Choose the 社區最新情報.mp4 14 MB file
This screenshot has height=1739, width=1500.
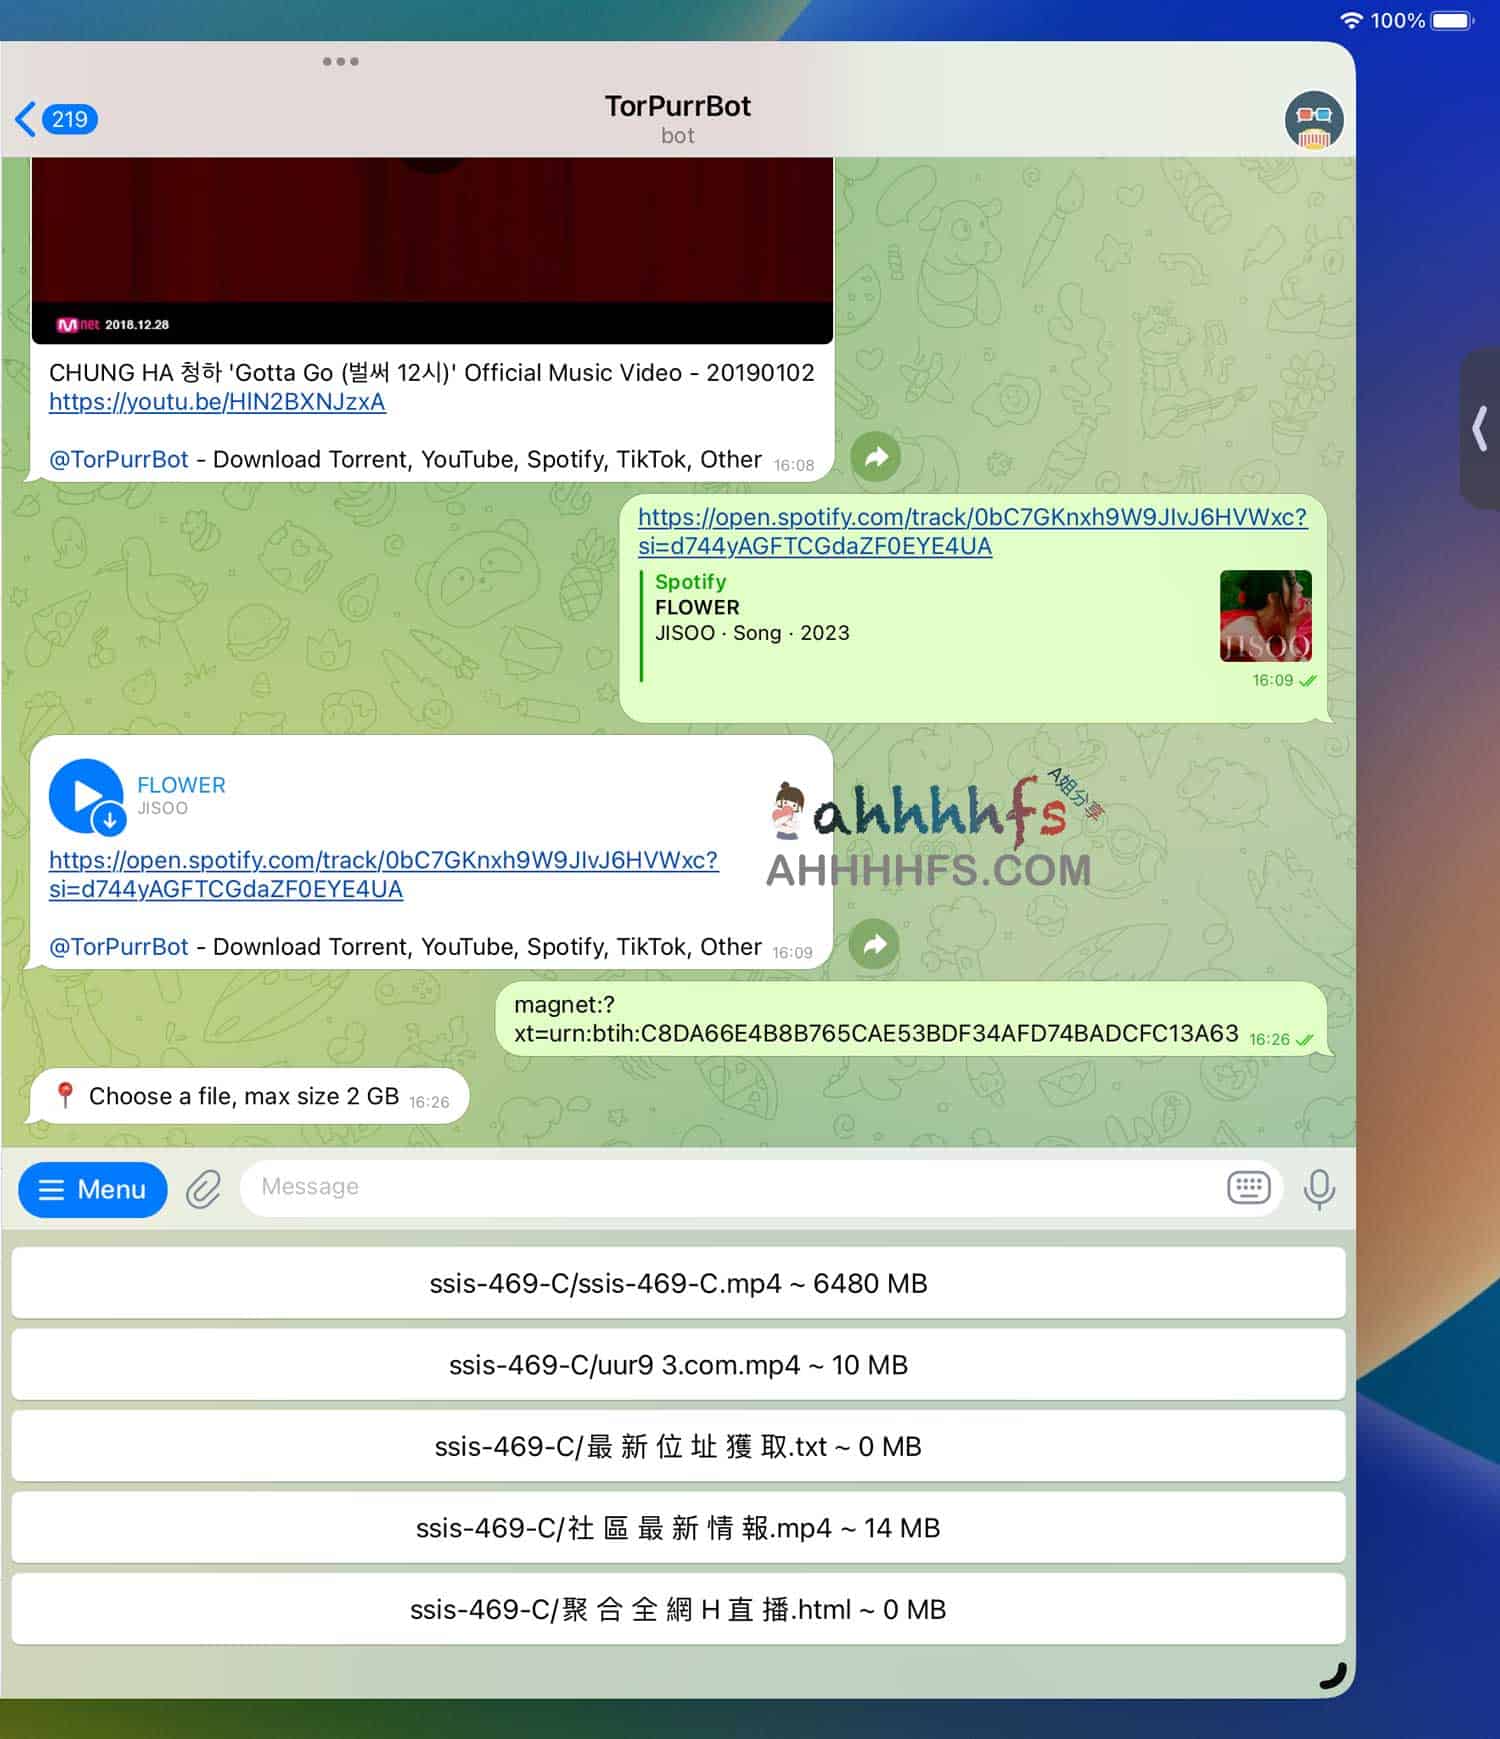(x=678, y=1528)
